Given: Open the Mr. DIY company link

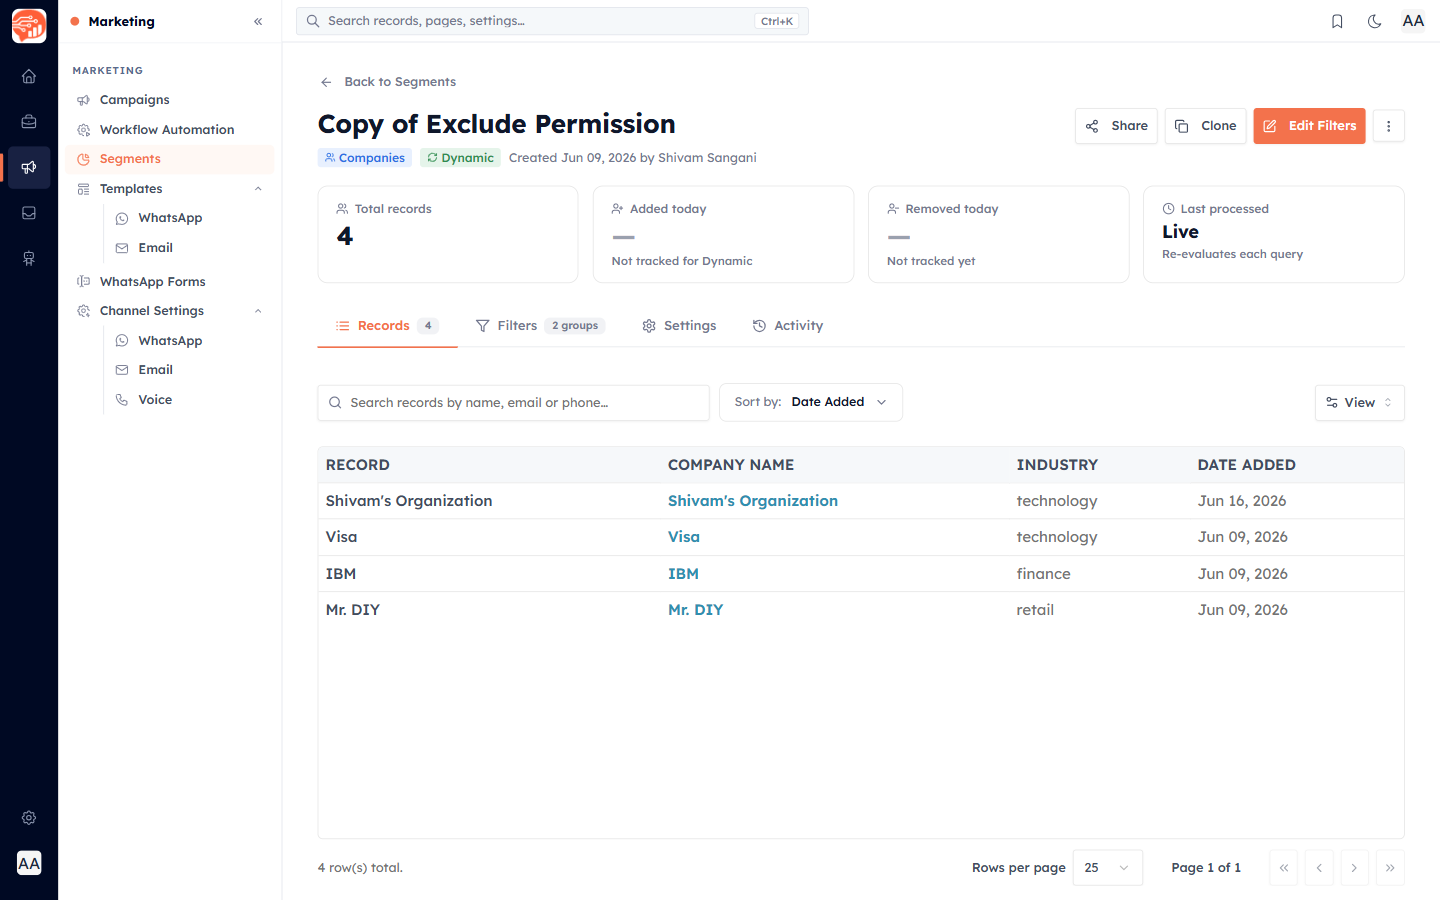Looking at the screenshot, I should (695, 610).
